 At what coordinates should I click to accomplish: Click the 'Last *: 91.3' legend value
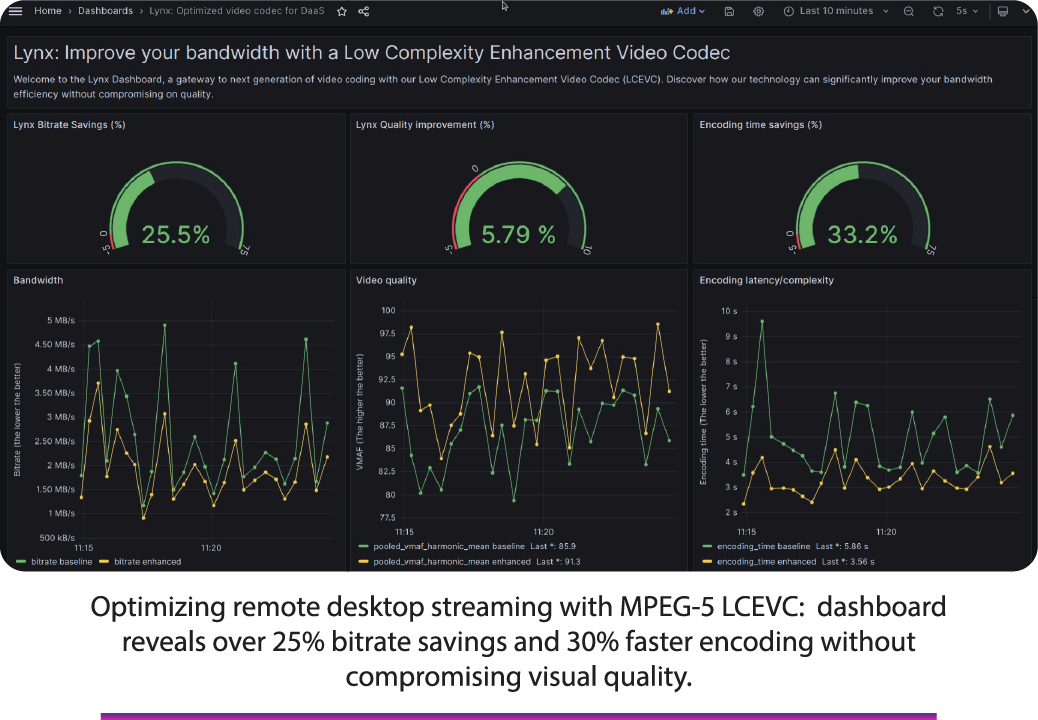(x=558, y=562)
